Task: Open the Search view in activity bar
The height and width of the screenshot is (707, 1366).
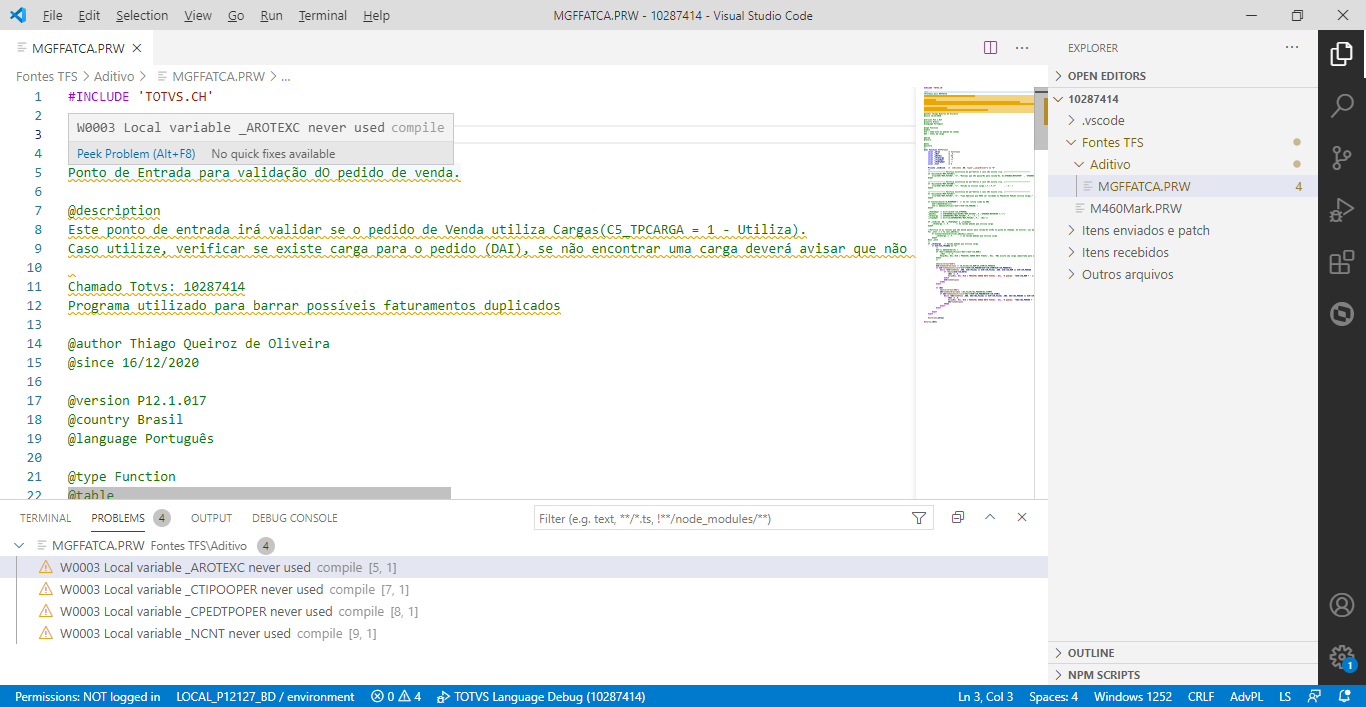Action: tap(1341, 106)
